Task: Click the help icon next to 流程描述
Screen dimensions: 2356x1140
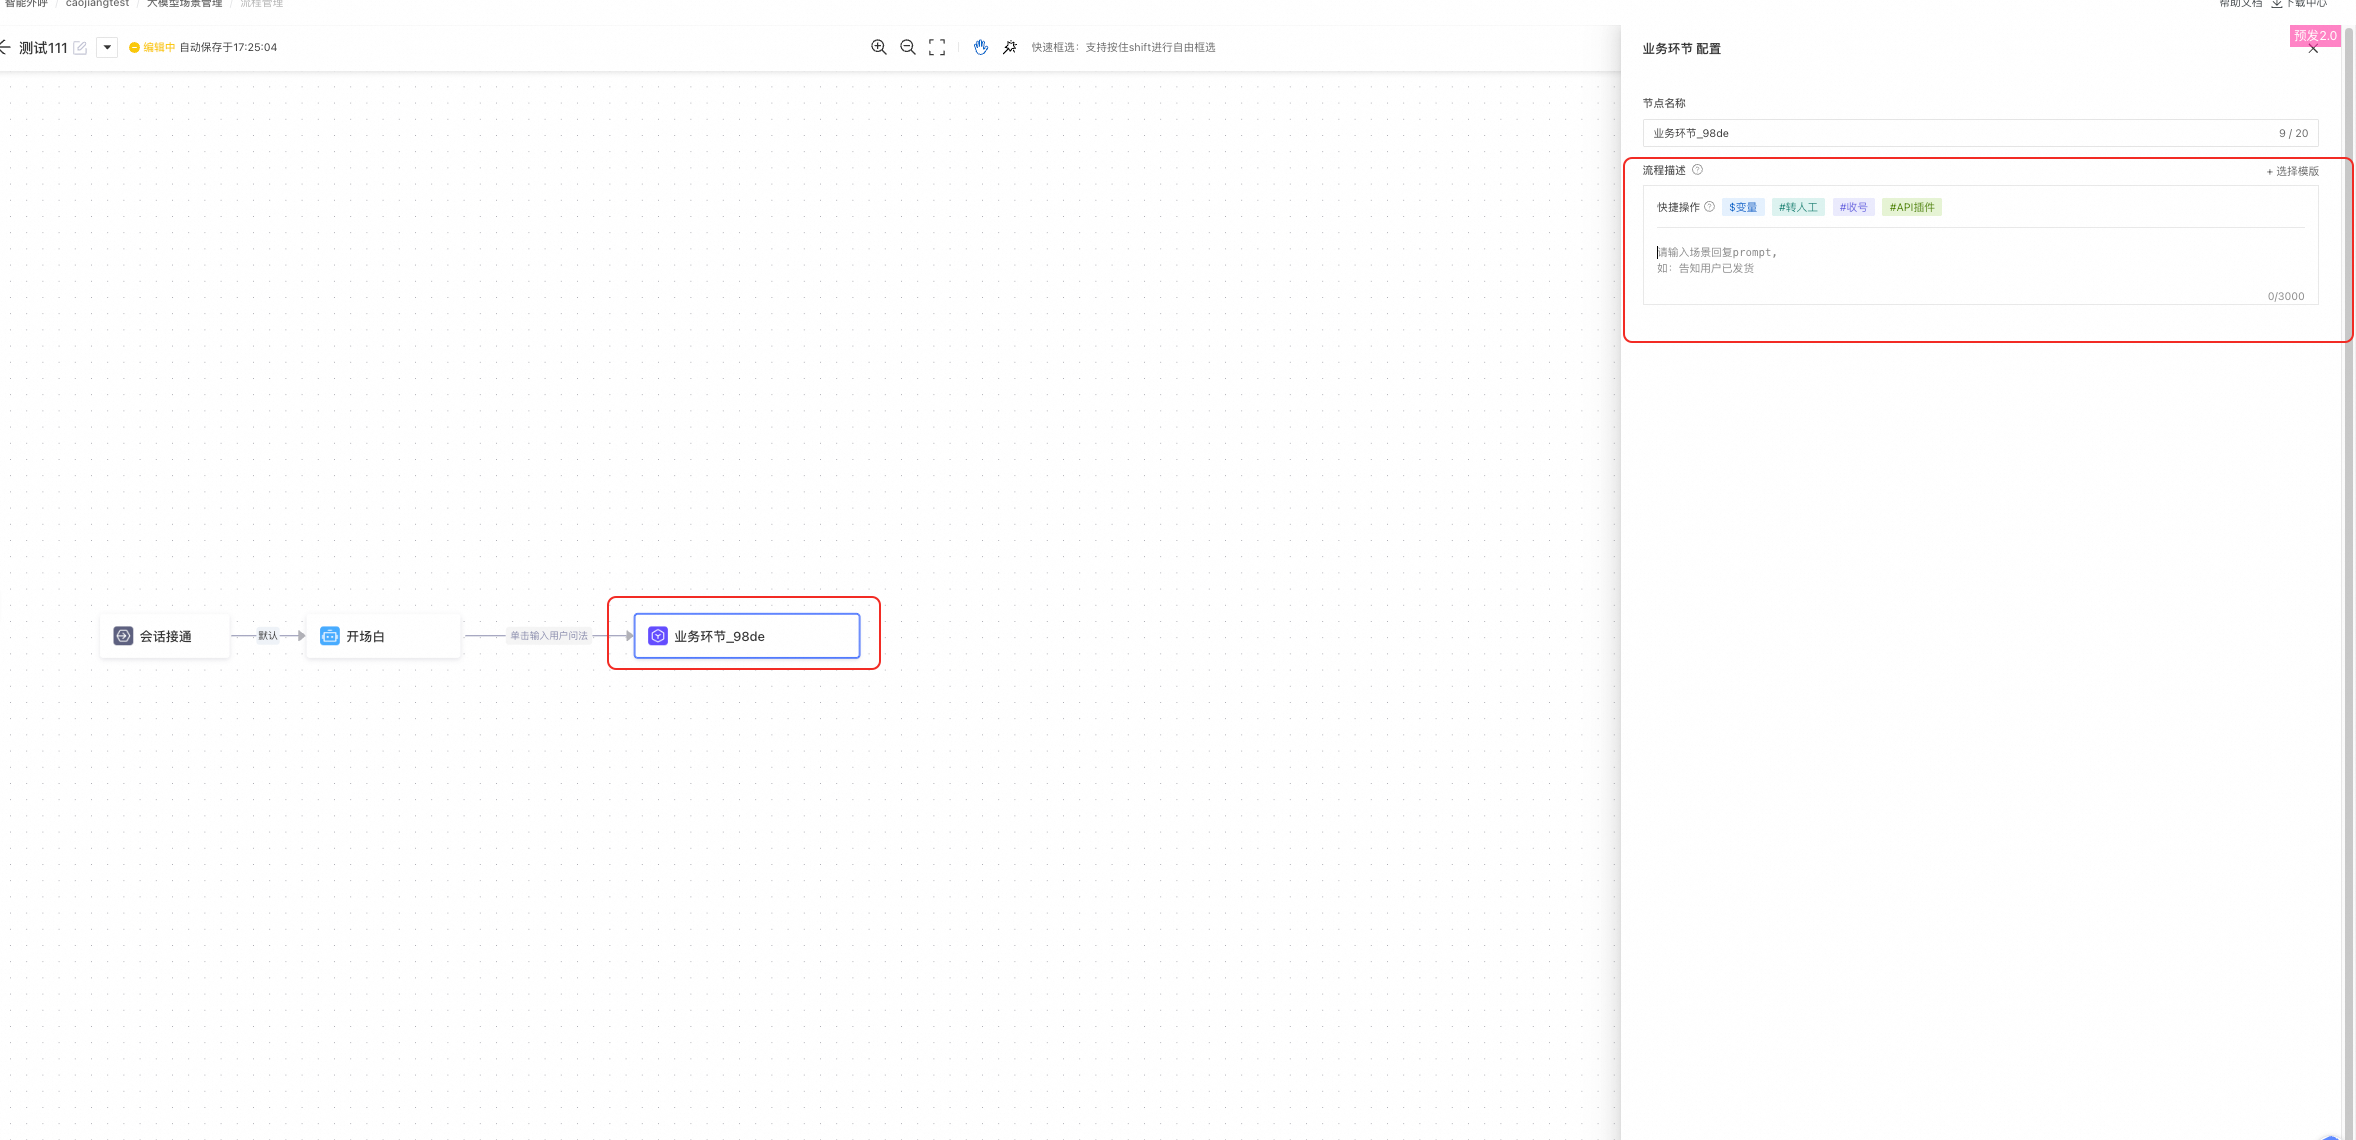Action: (x=1697, y=170)
